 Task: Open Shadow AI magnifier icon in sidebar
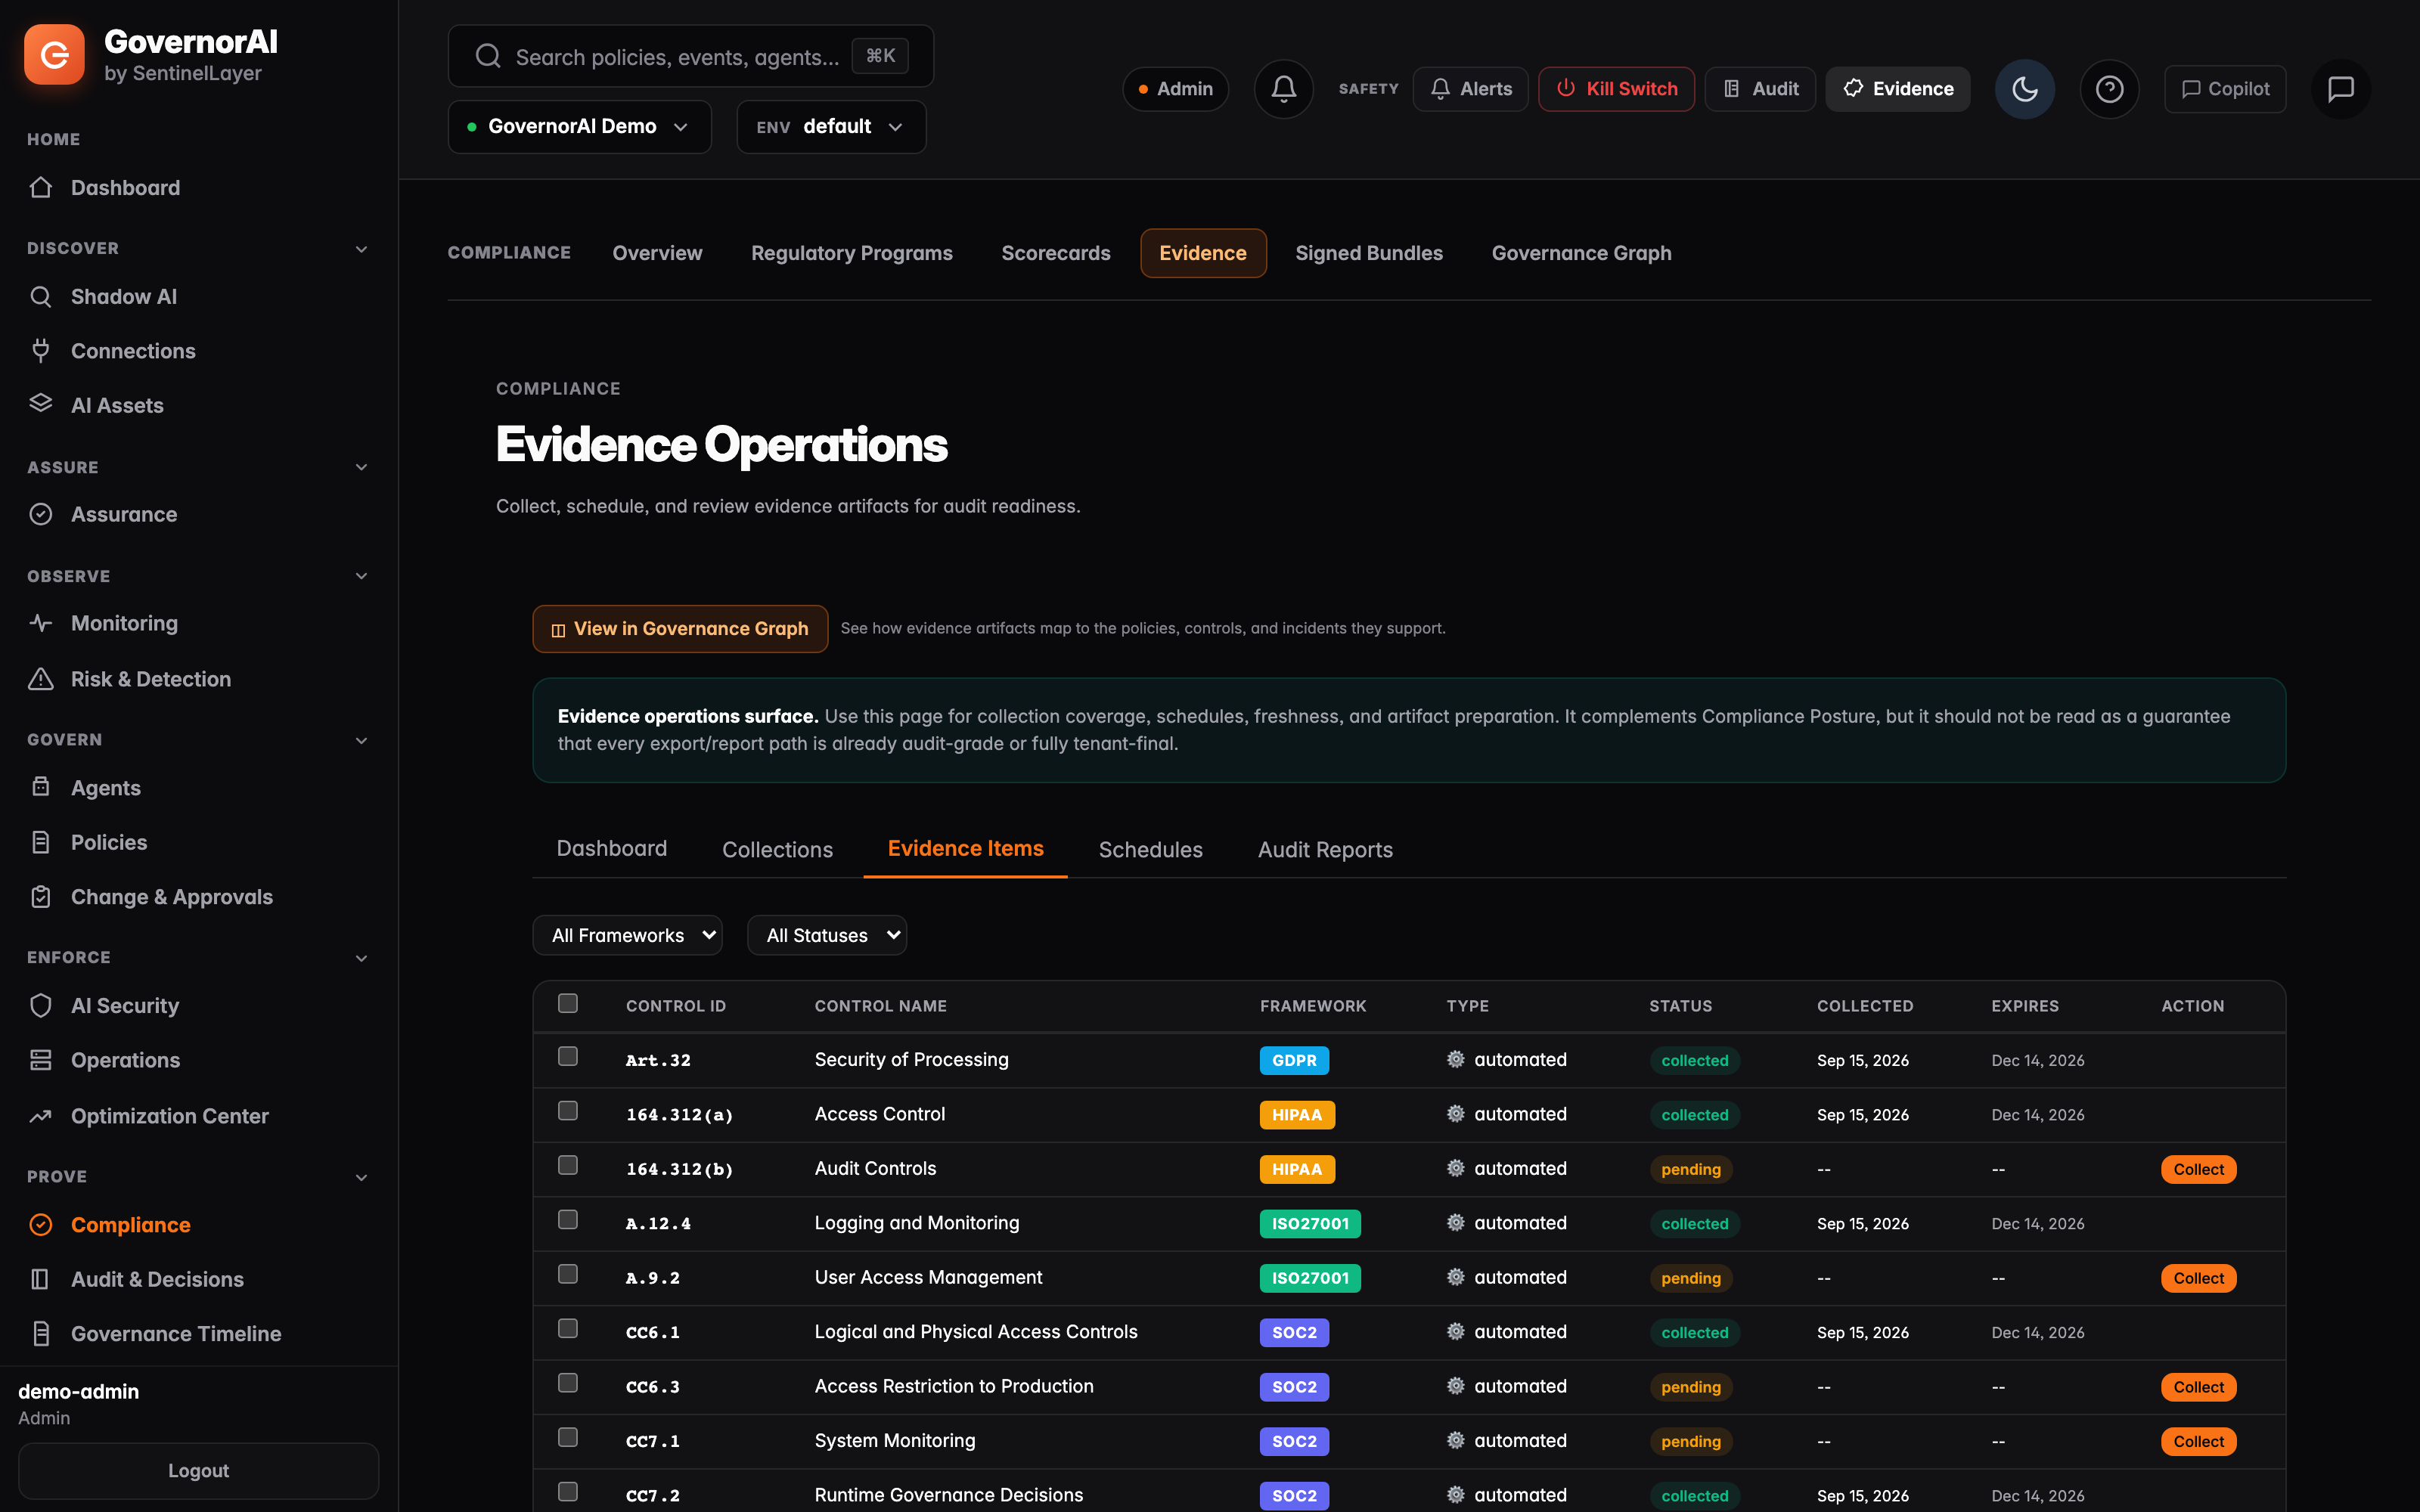41,296
